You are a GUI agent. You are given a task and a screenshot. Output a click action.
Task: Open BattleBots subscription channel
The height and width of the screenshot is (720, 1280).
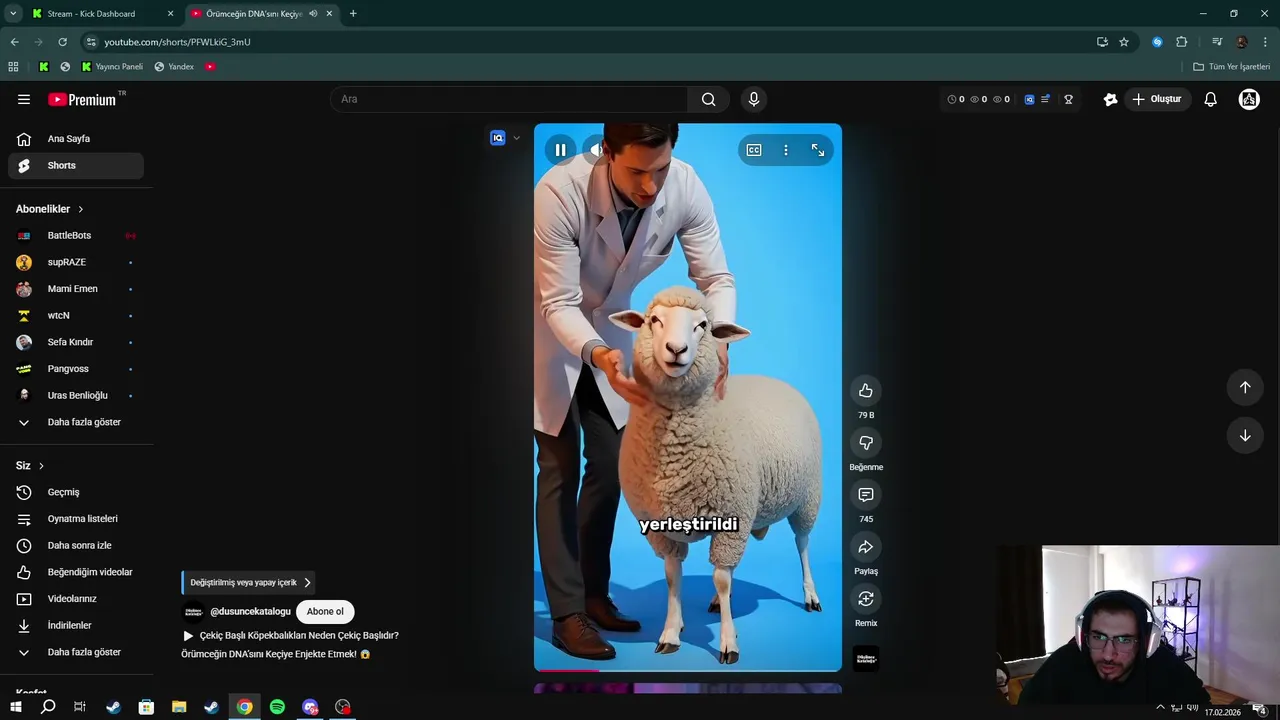(x=76, y=236)
